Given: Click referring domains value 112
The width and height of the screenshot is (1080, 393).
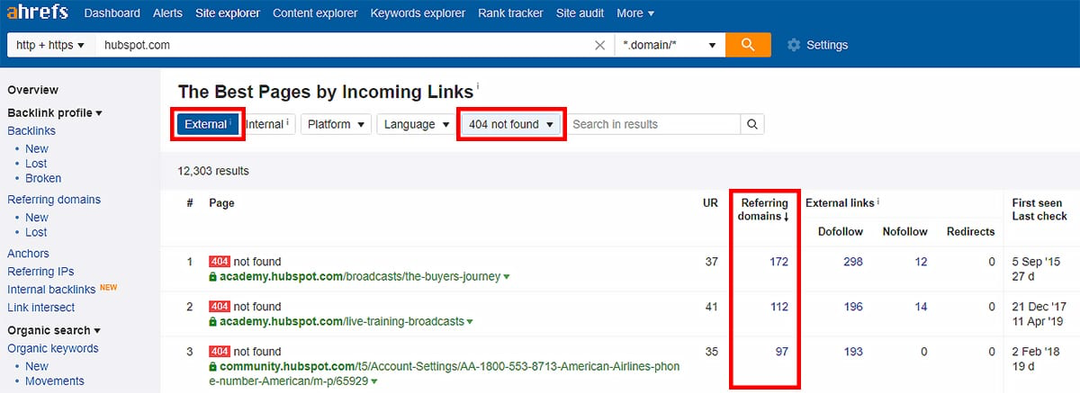Looking at the screenshot, I should pyautogui.click(x=779, y=307).
